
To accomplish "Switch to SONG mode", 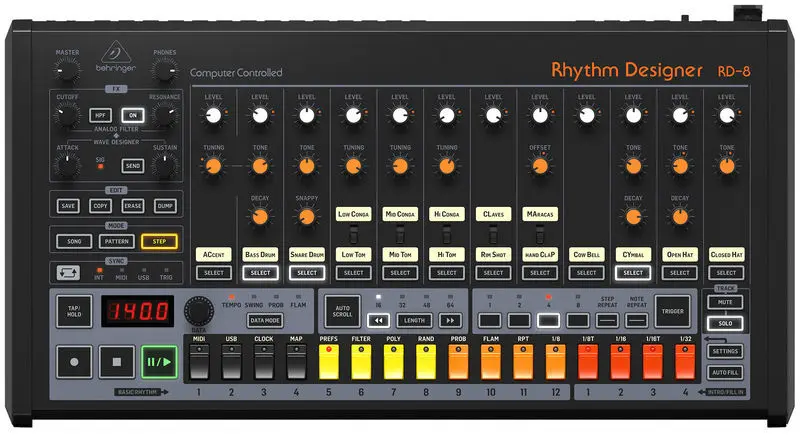I will pyautogui.click(x=74, y=241).
